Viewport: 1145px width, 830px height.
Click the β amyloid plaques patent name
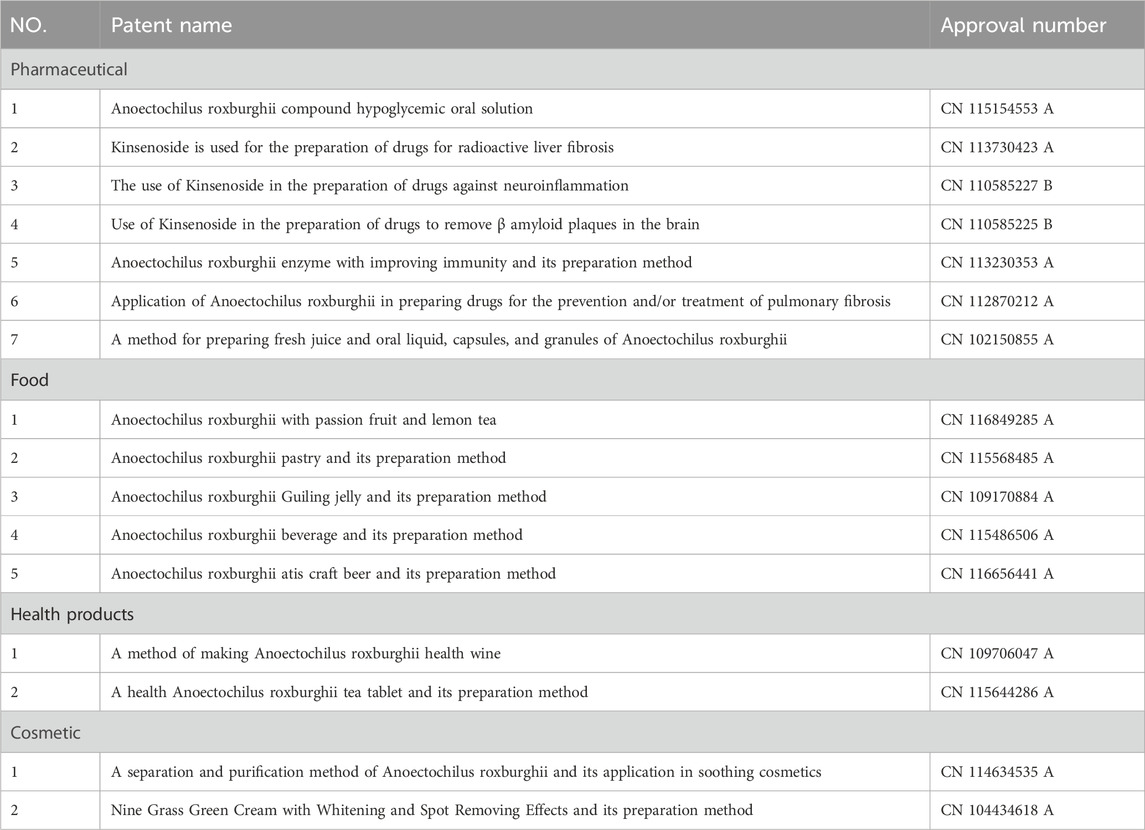coord(405,224)
